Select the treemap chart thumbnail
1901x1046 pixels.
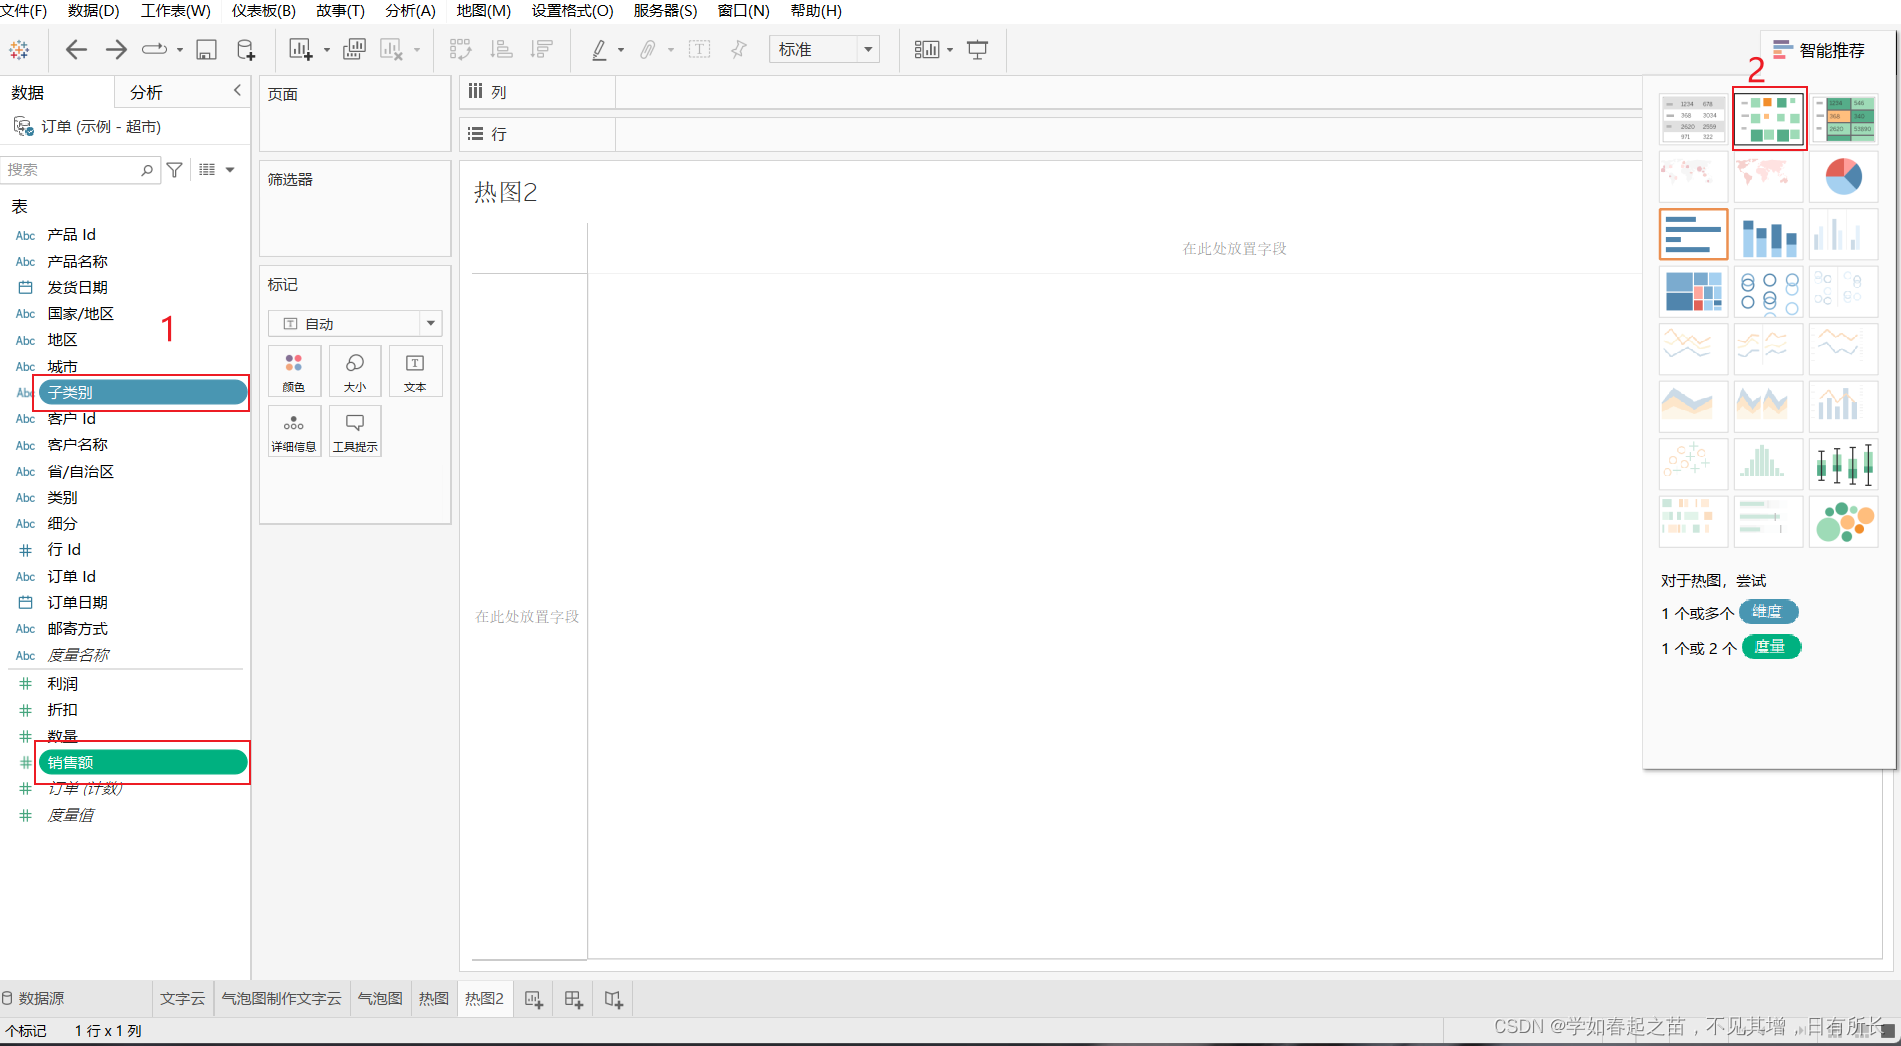1693,292
